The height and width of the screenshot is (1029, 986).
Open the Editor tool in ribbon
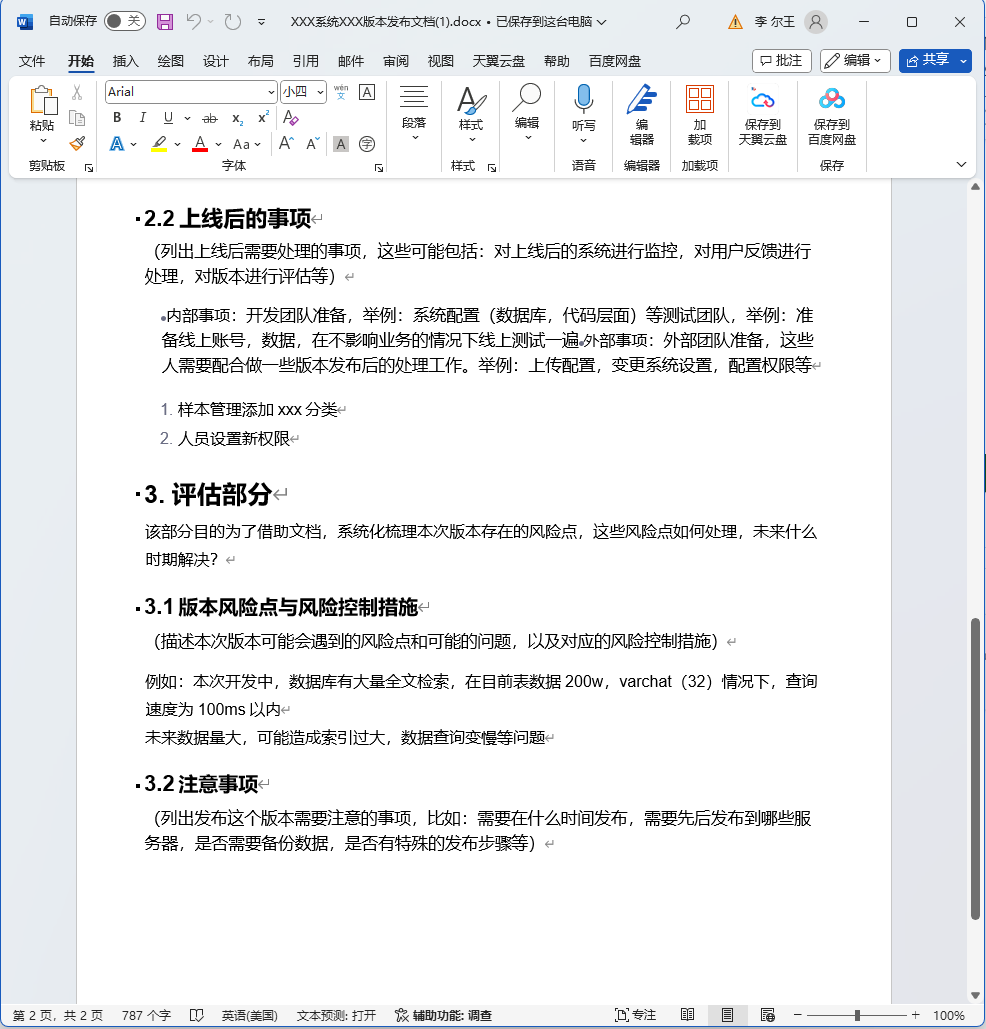pyautogui.click(x=641, y=115)
